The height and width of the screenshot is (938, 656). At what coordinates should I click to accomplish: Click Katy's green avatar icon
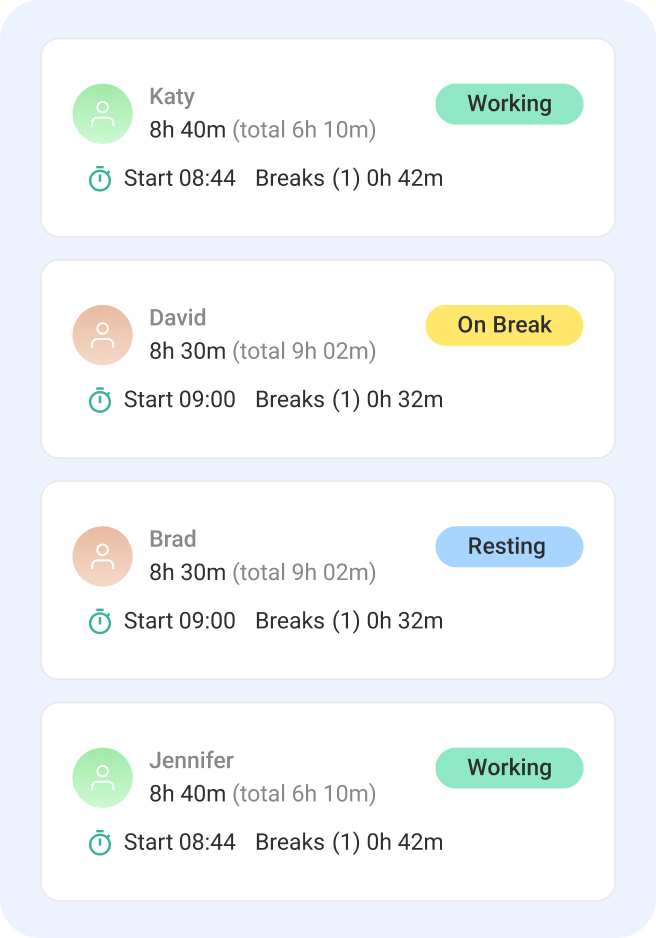[103, 114]
